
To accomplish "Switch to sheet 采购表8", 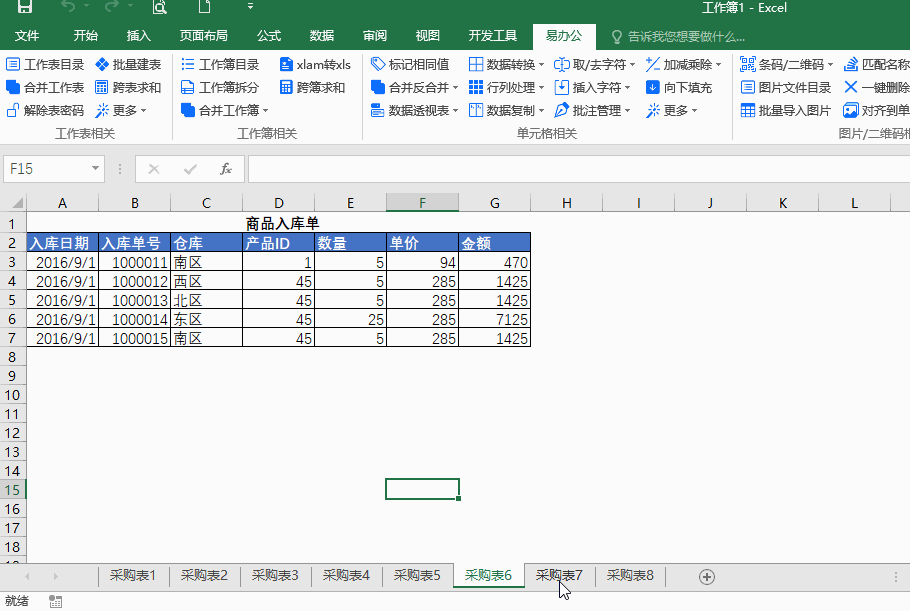I will click(630, 576).
